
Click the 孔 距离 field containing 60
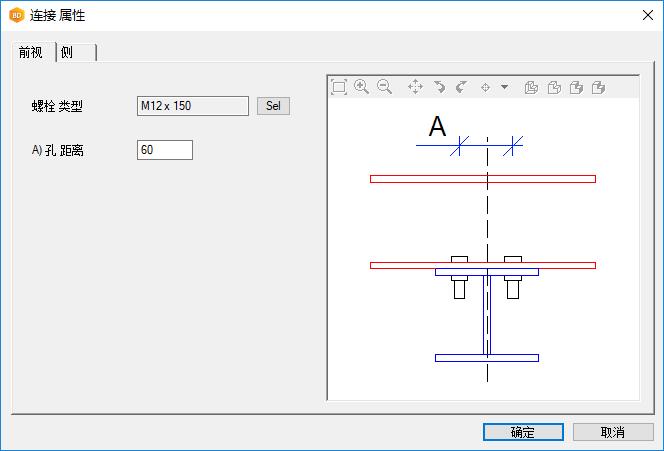165,150
